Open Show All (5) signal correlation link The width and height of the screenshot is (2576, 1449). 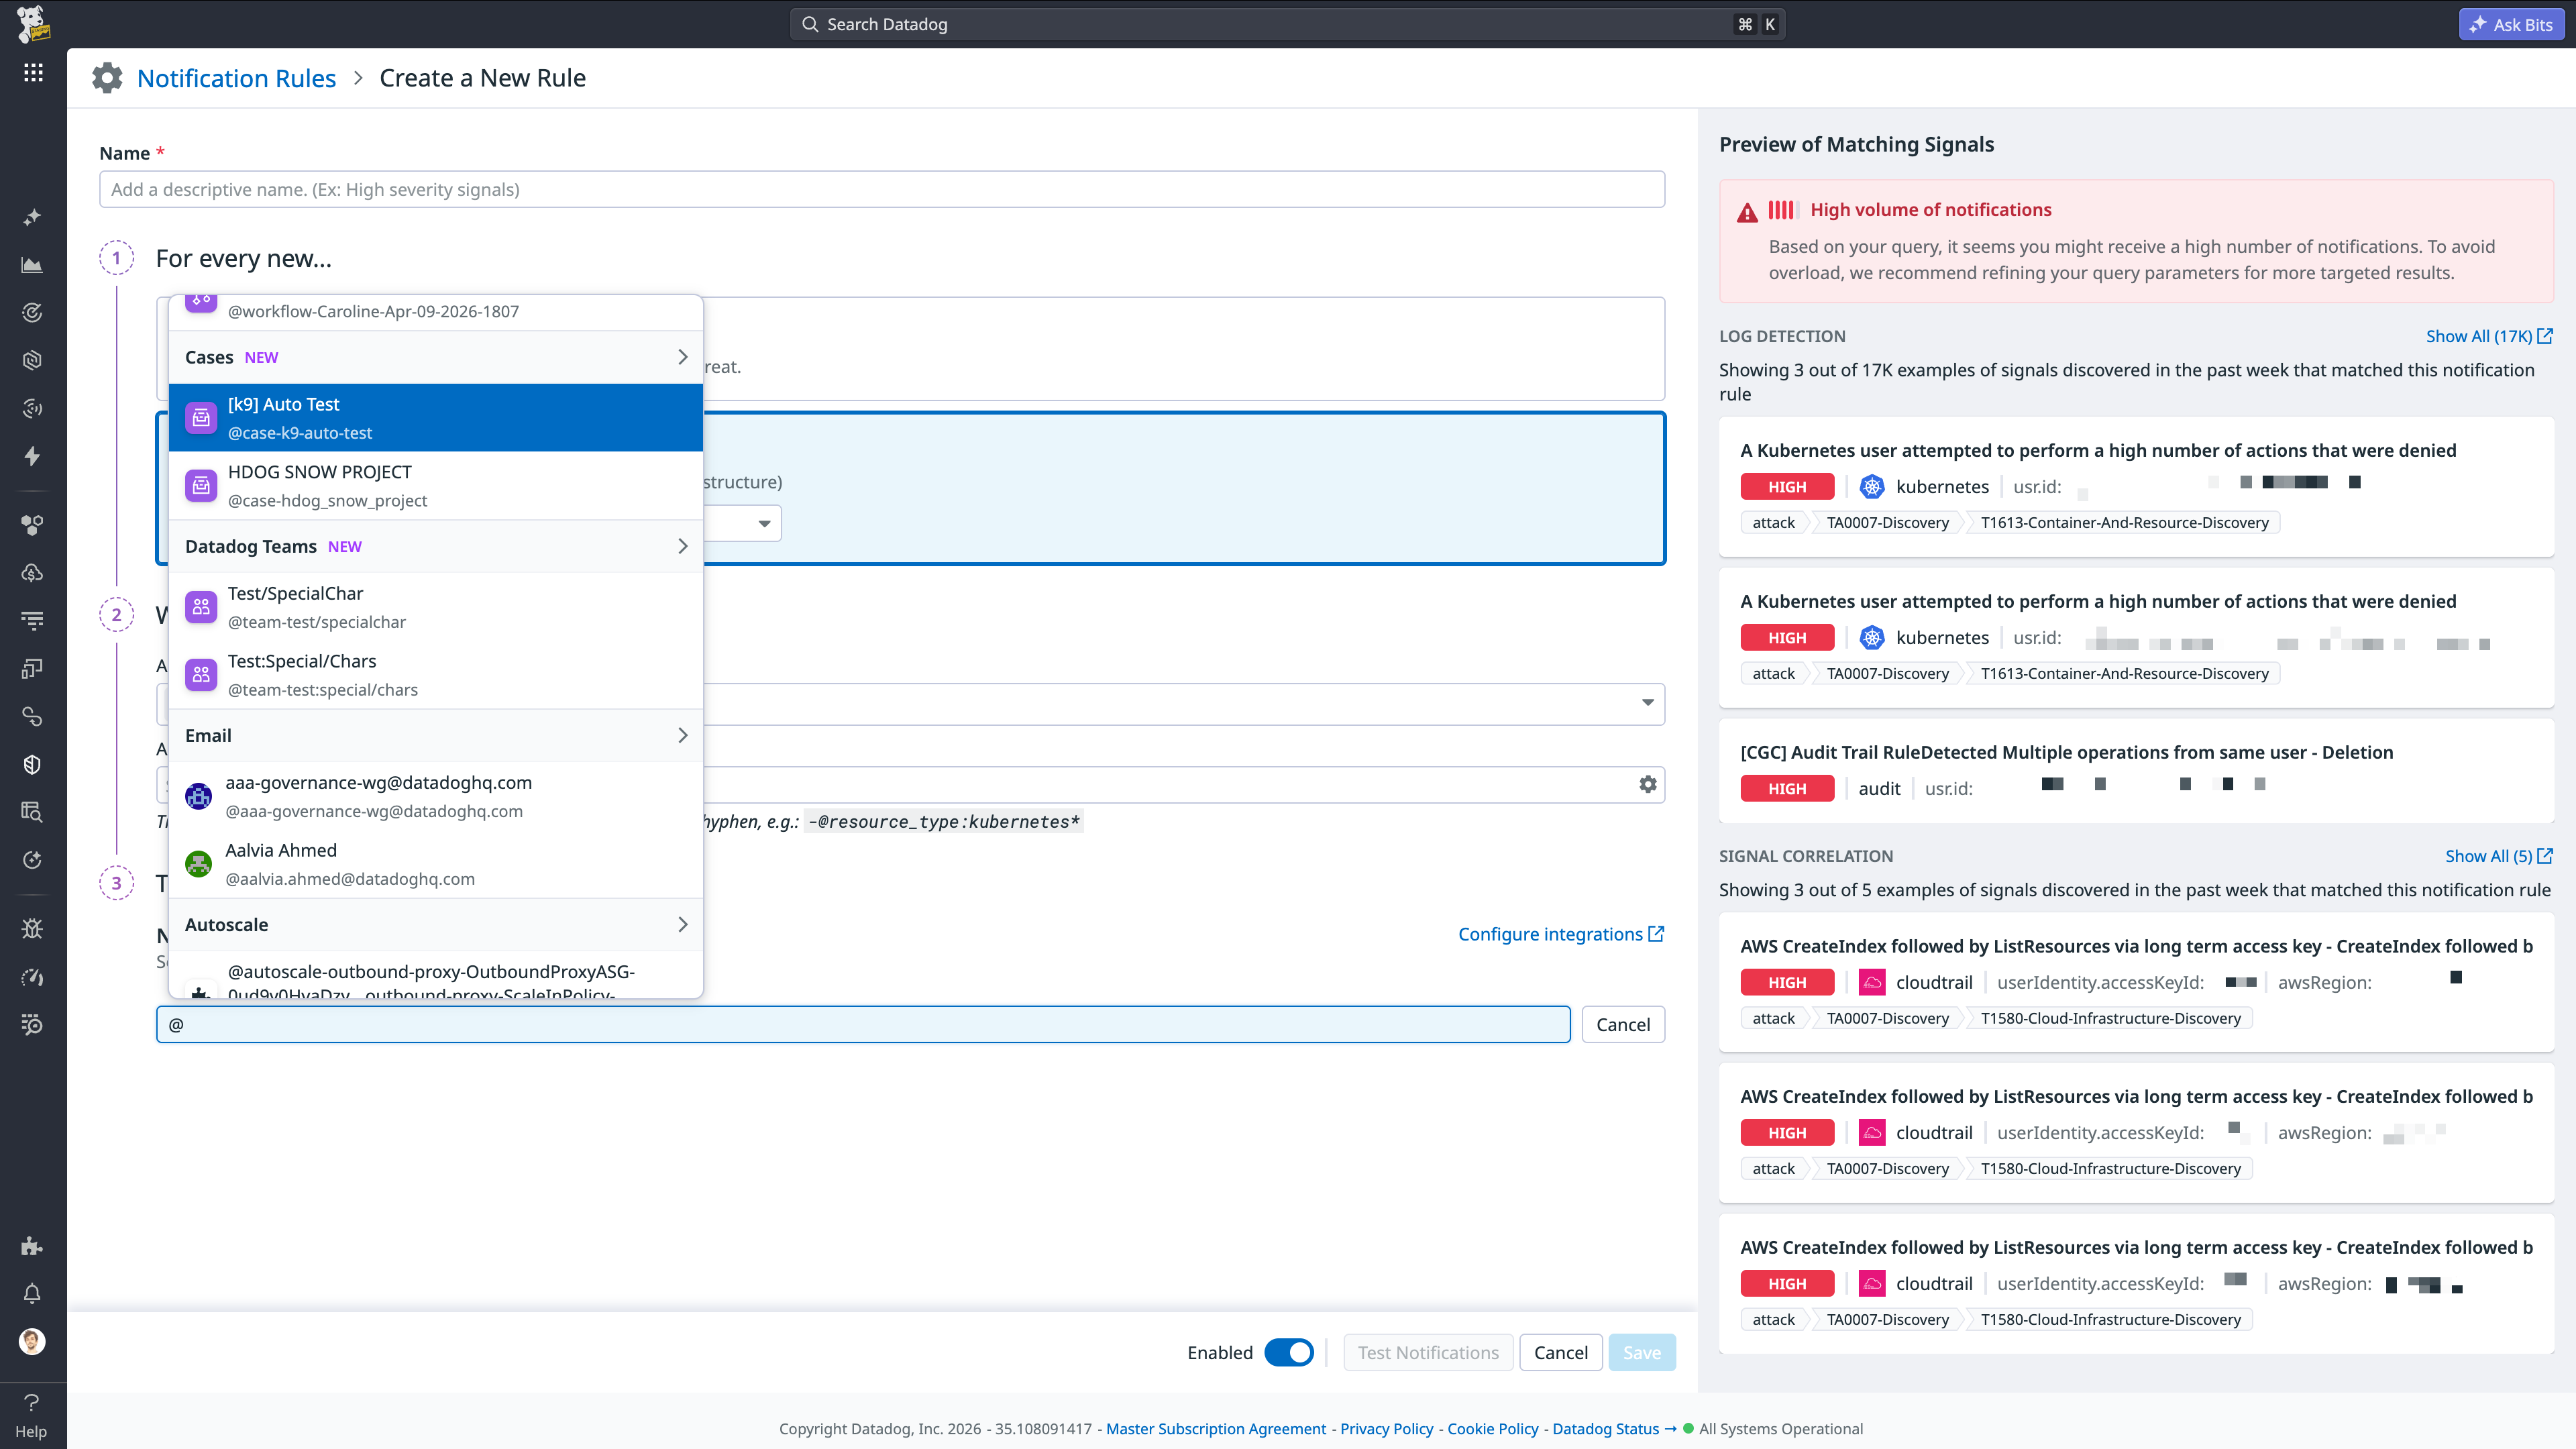coord(2499,856)
